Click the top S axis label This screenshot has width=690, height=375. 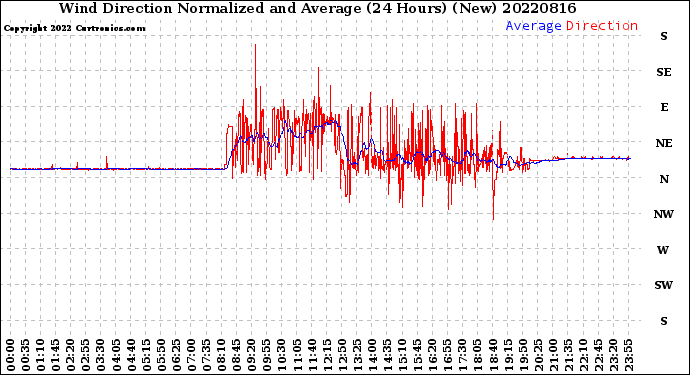[x=664, y=37]
